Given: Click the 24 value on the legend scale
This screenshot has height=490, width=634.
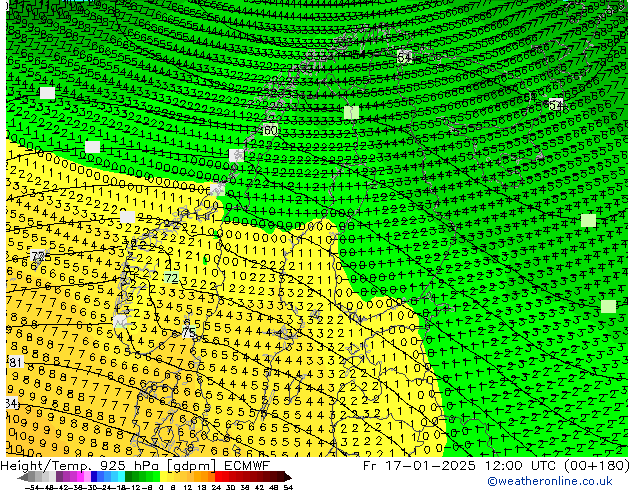Looking at the screenshot, I should coord(216,487).
